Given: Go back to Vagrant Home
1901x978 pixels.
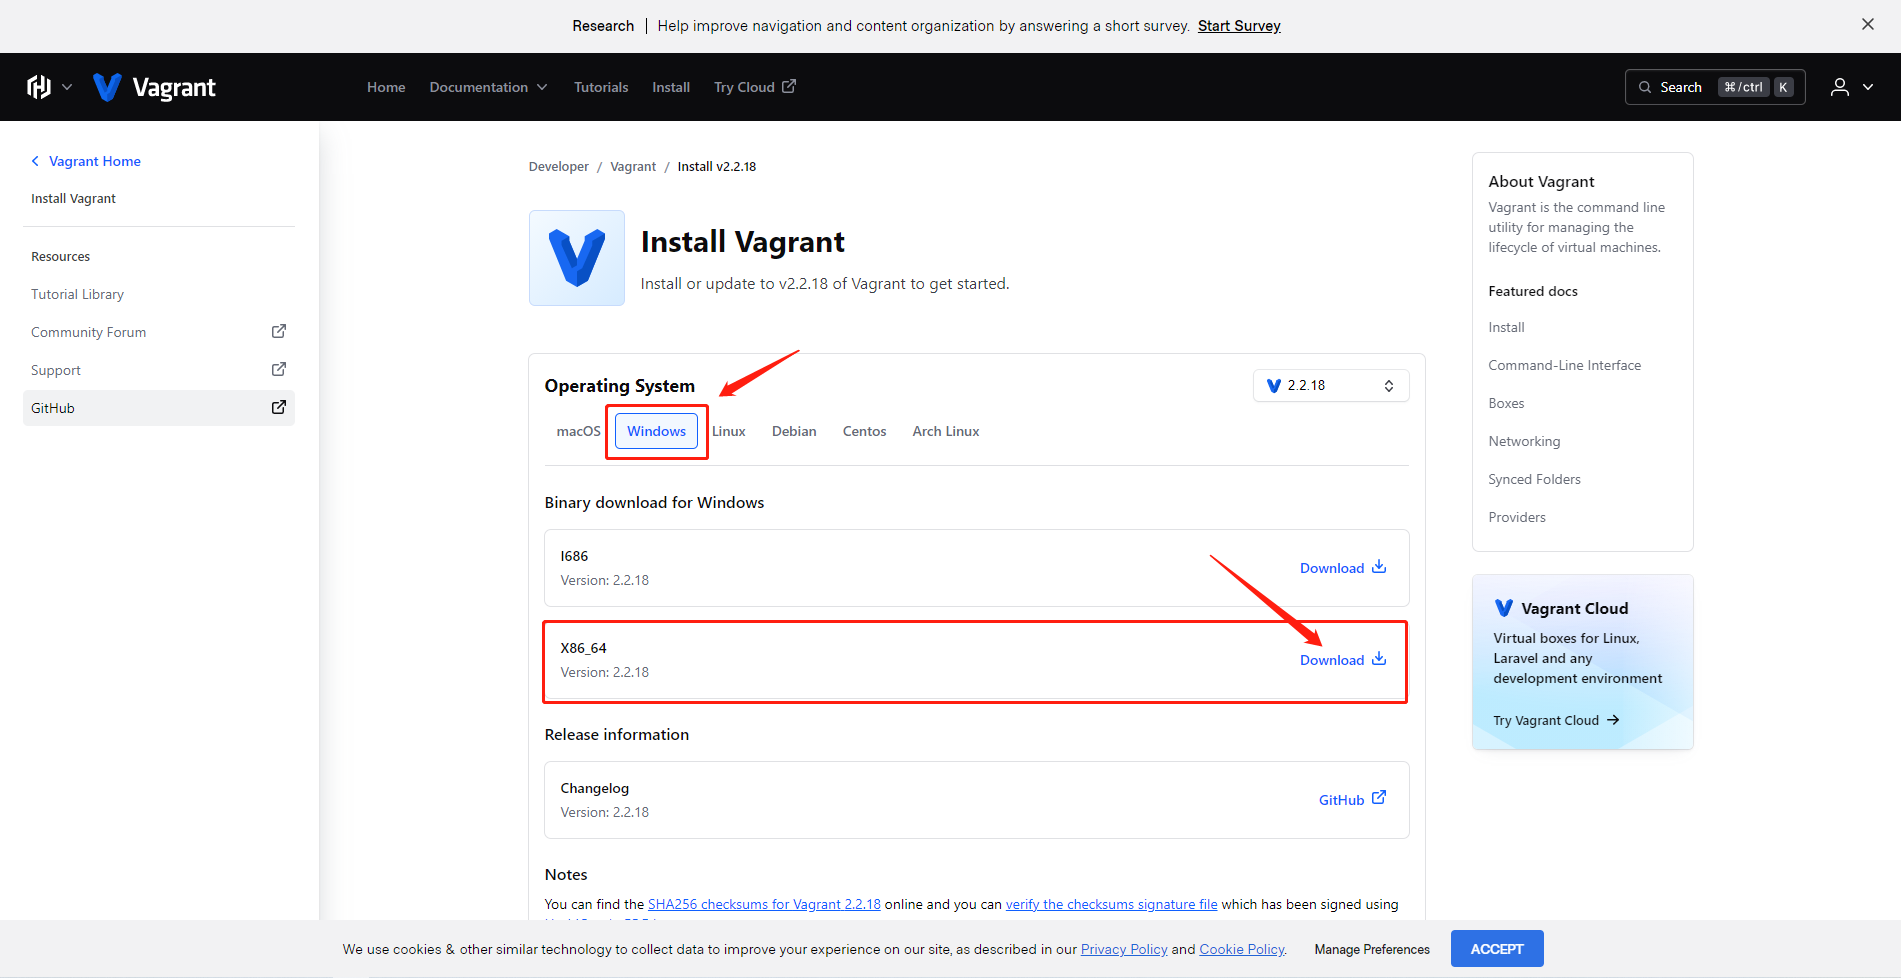Looking at the screenshot, I should (94, 161).
